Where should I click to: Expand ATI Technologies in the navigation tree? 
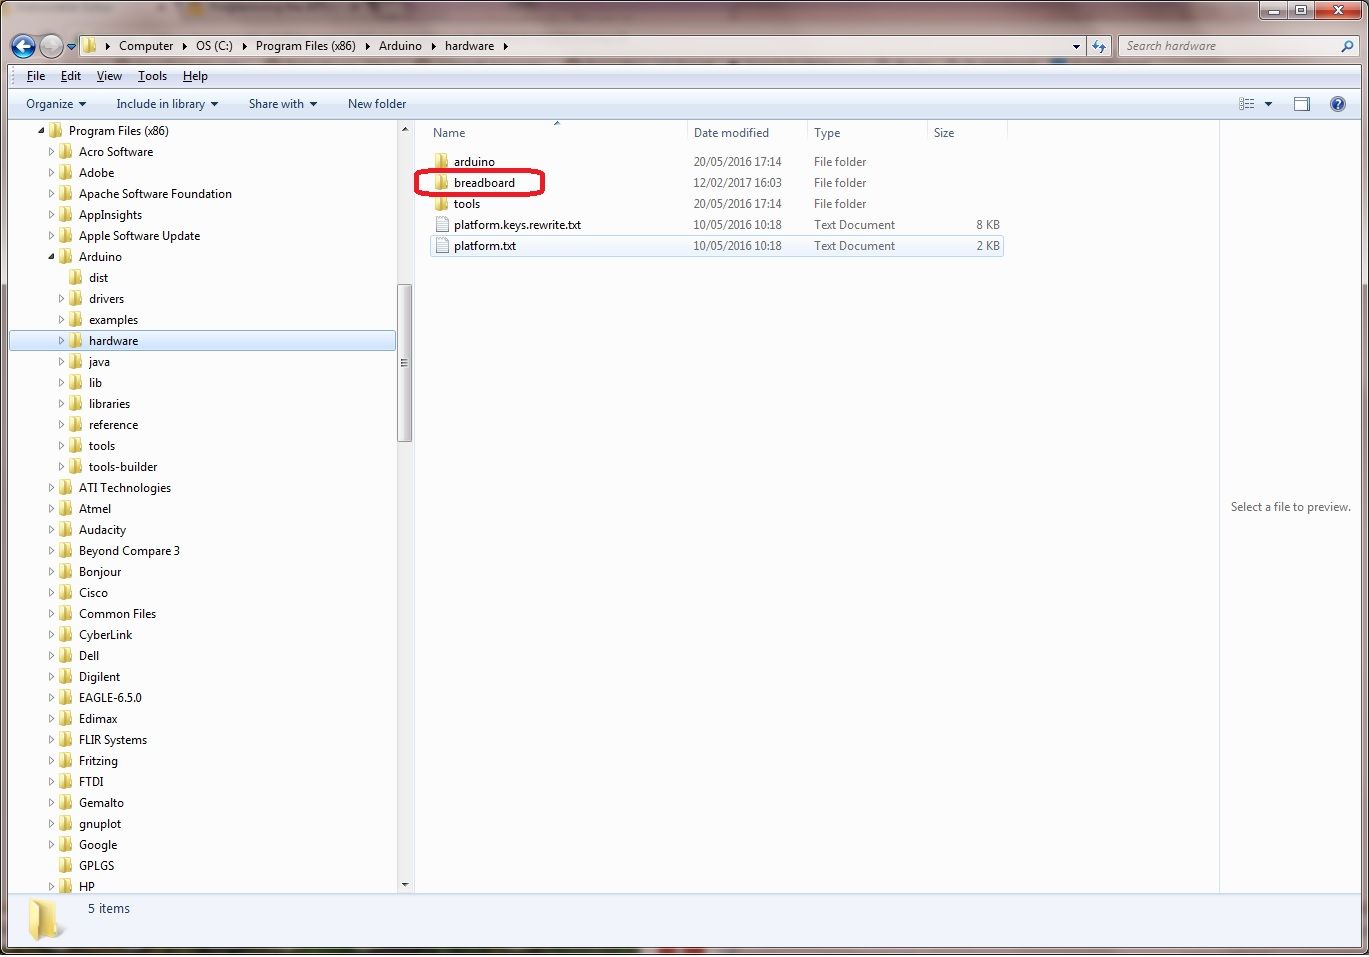(x=51, y=487)
